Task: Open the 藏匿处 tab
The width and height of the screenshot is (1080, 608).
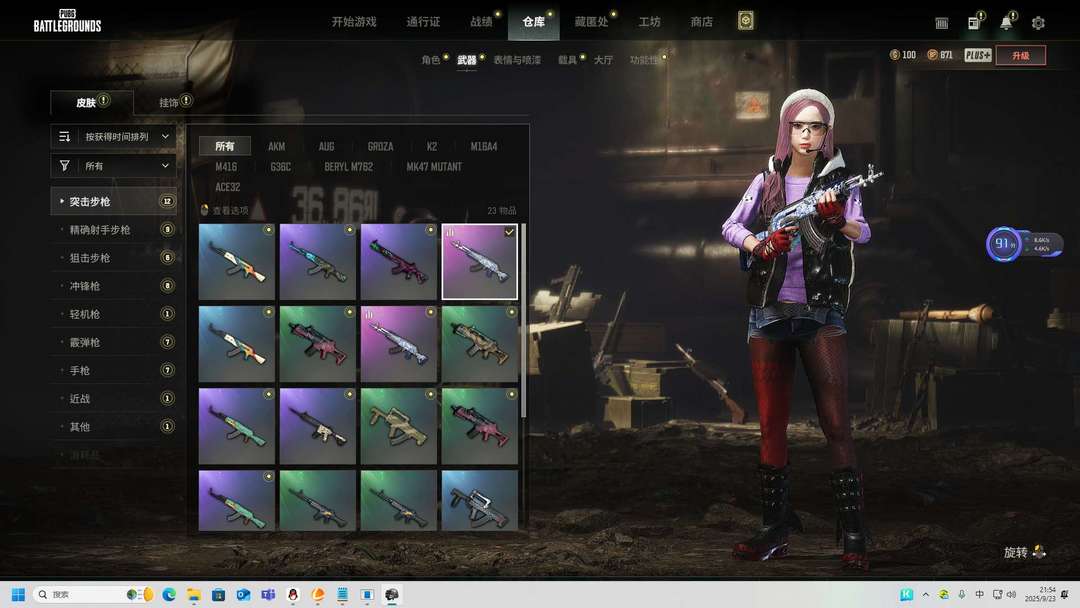Action: pyautogui.click(x=592, y=22)
